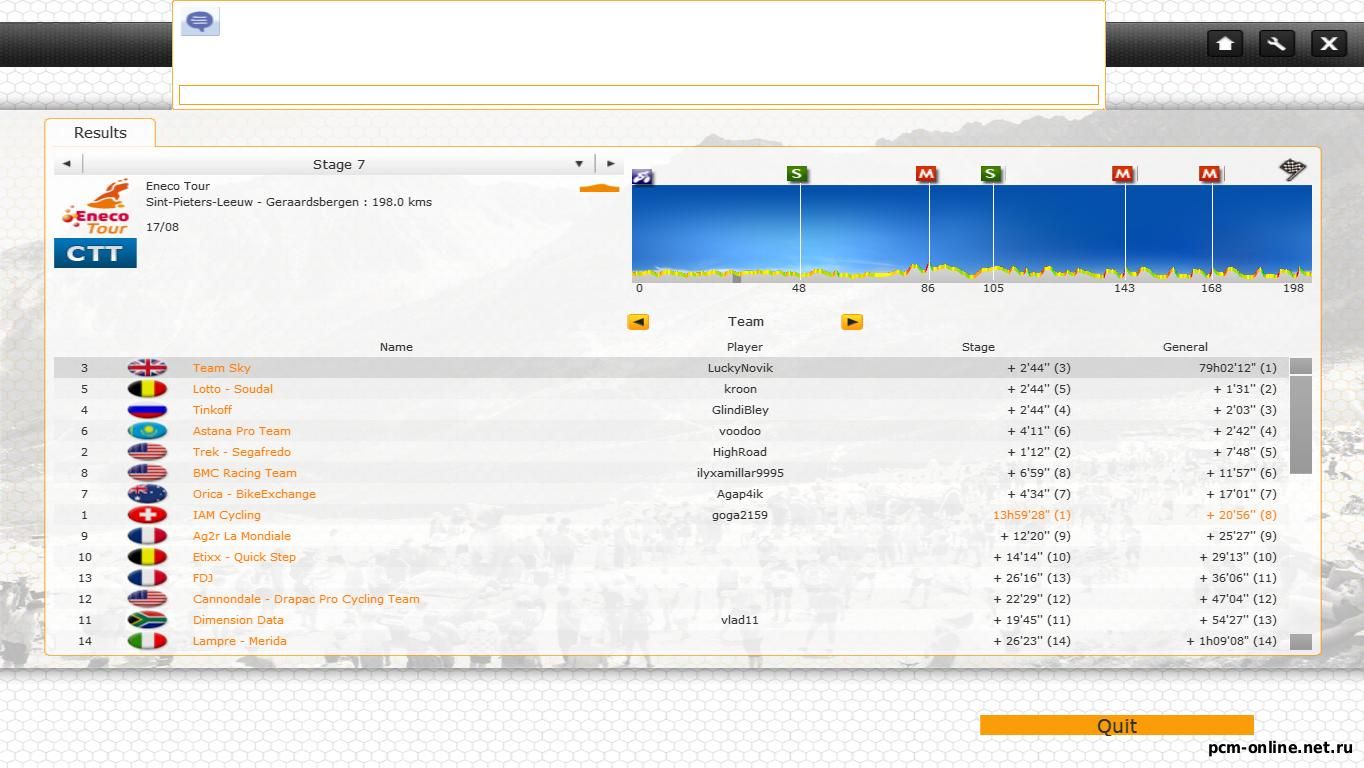The width and height of the screenshot is (1364, 768).
Task: Open BMC Racing Team link
Action: click(245, 473)
